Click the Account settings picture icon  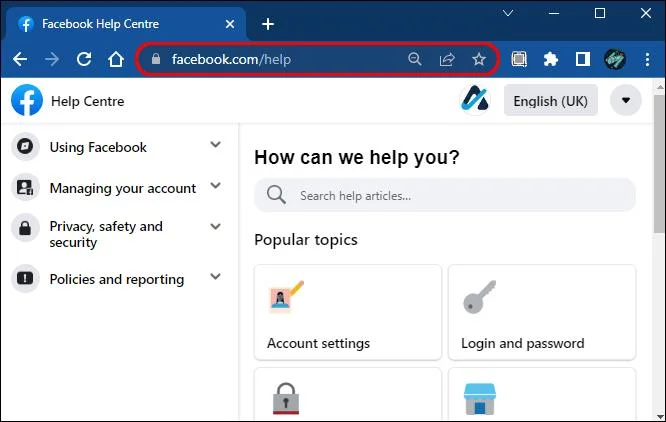[x=287, y=296]
